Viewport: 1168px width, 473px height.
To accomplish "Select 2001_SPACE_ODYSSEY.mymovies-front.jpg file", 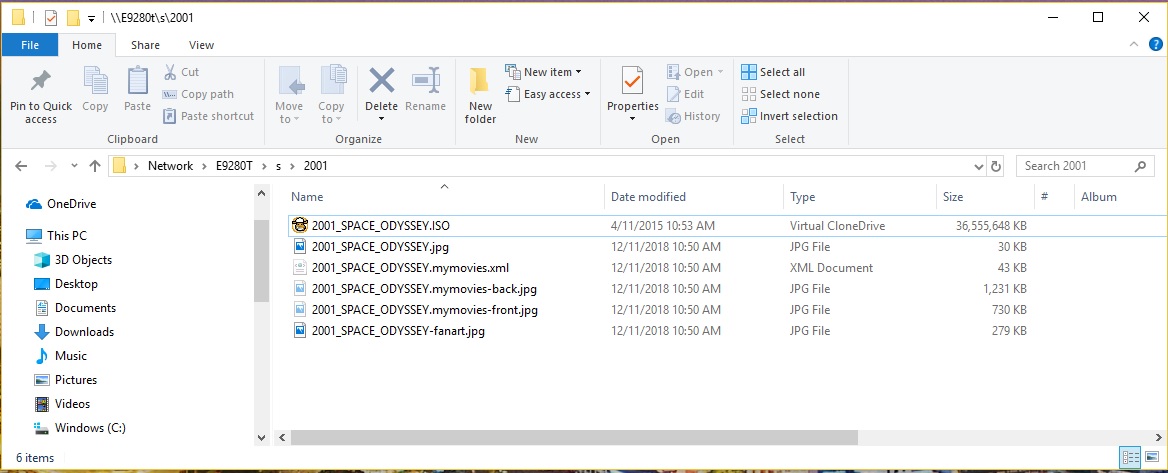I will 415,310.
